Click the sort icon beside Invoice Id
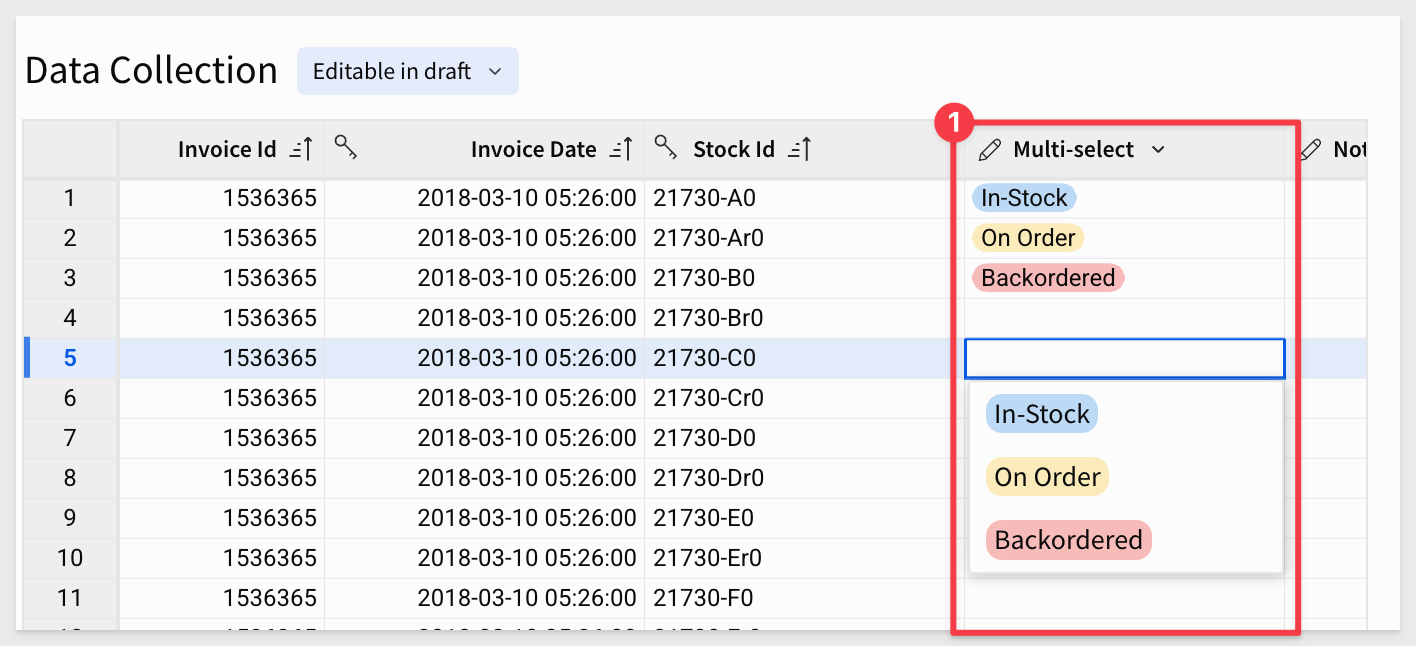Viewport: 1416px width, 646px height. coord(301,150)
